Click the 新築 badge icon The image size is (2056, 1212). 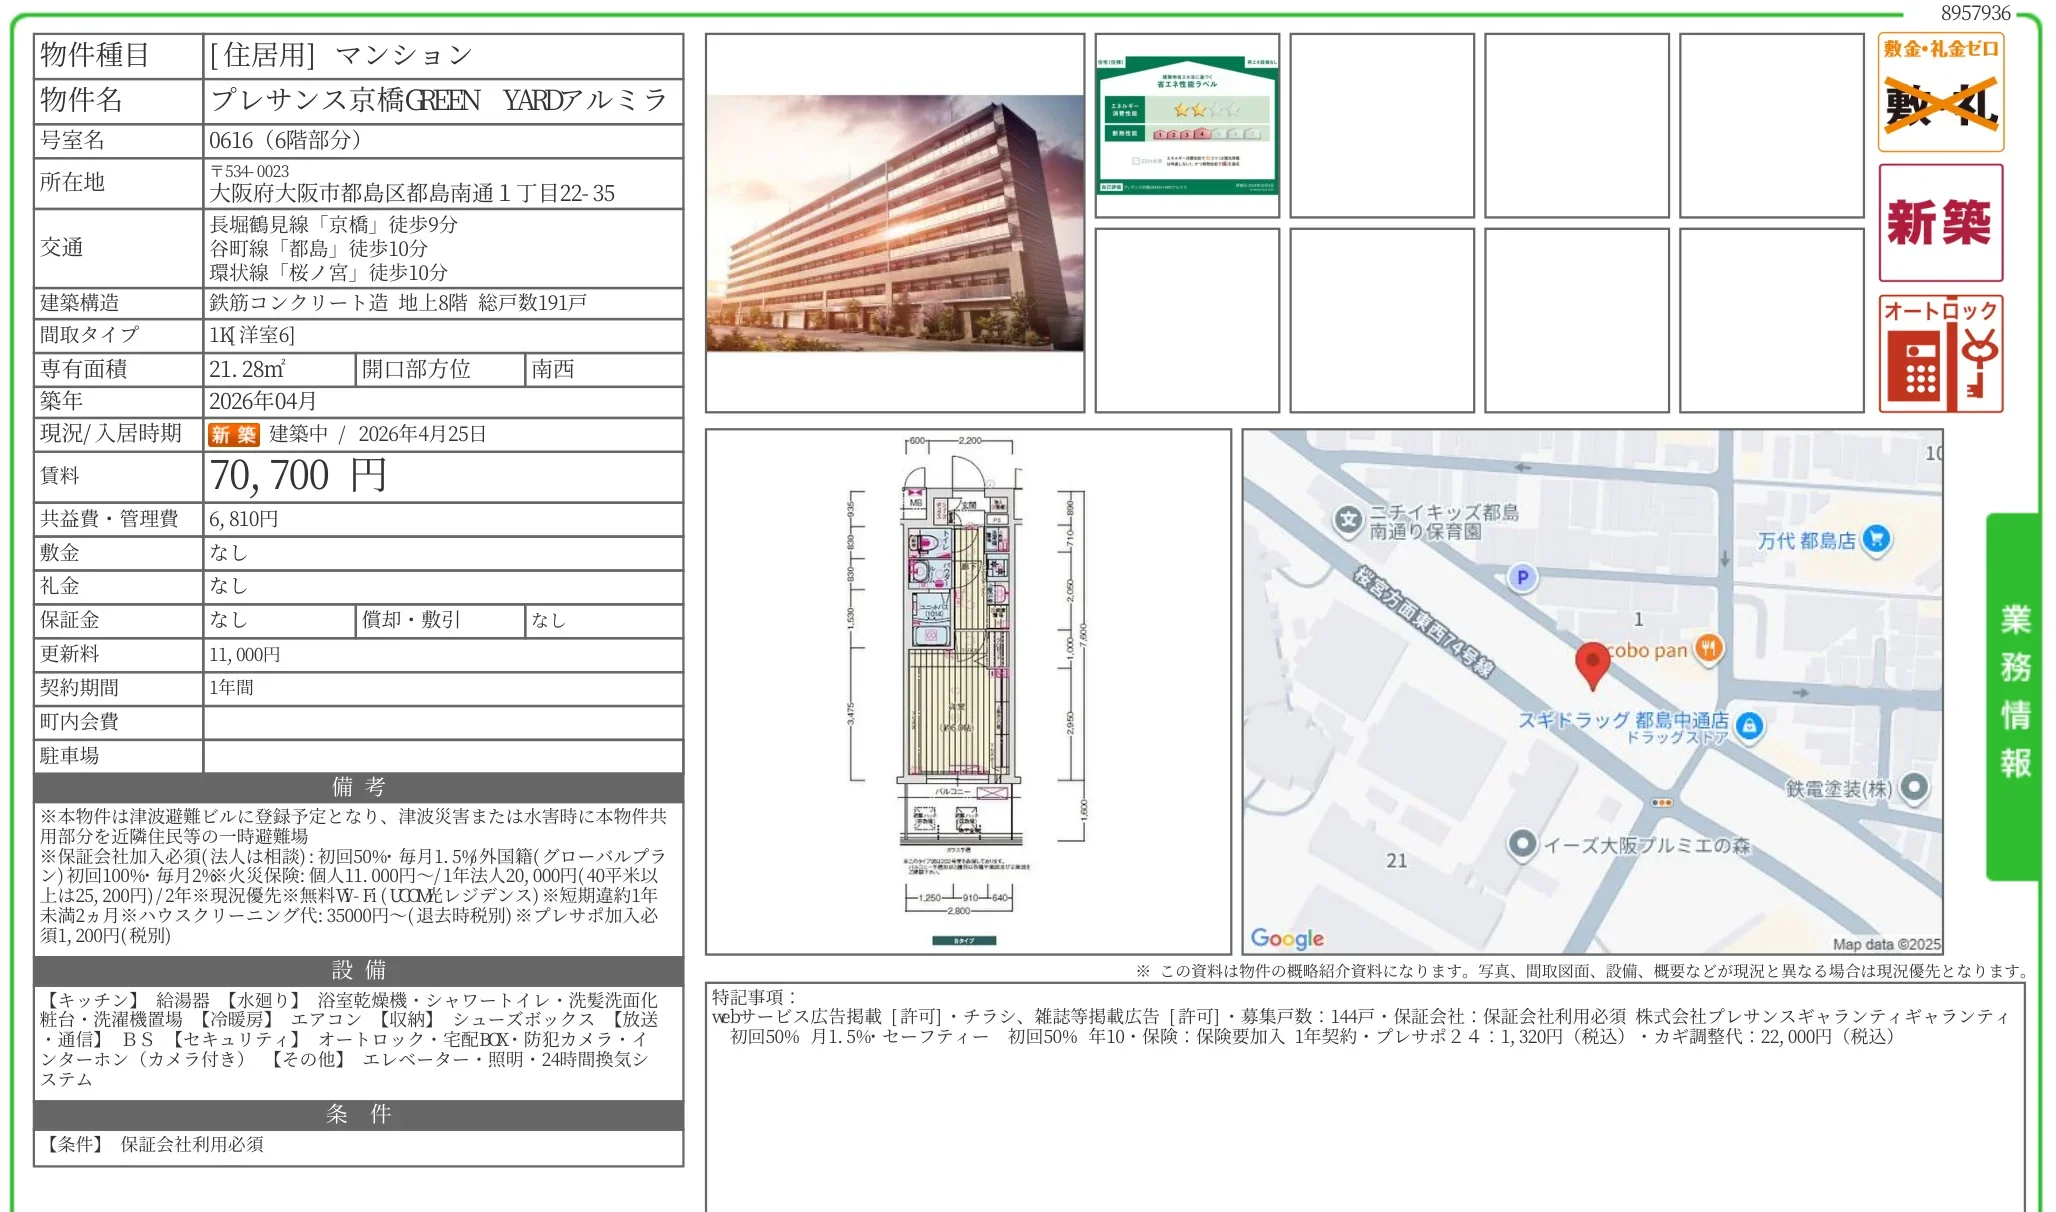click(1940, 222)
